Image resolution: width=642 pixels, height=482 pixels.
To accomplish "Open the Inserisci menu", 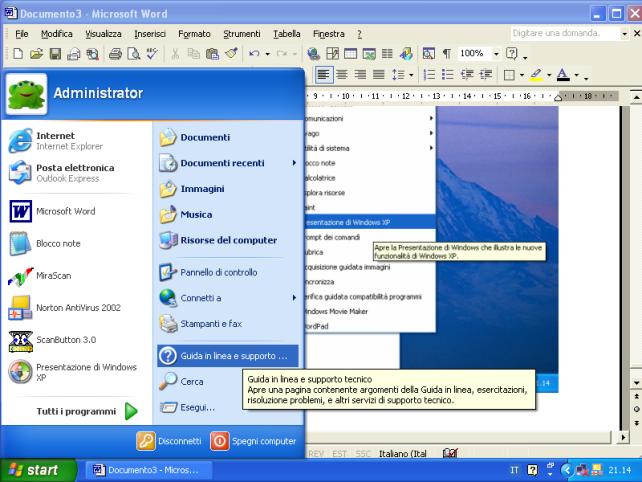I will coord(150,34).
